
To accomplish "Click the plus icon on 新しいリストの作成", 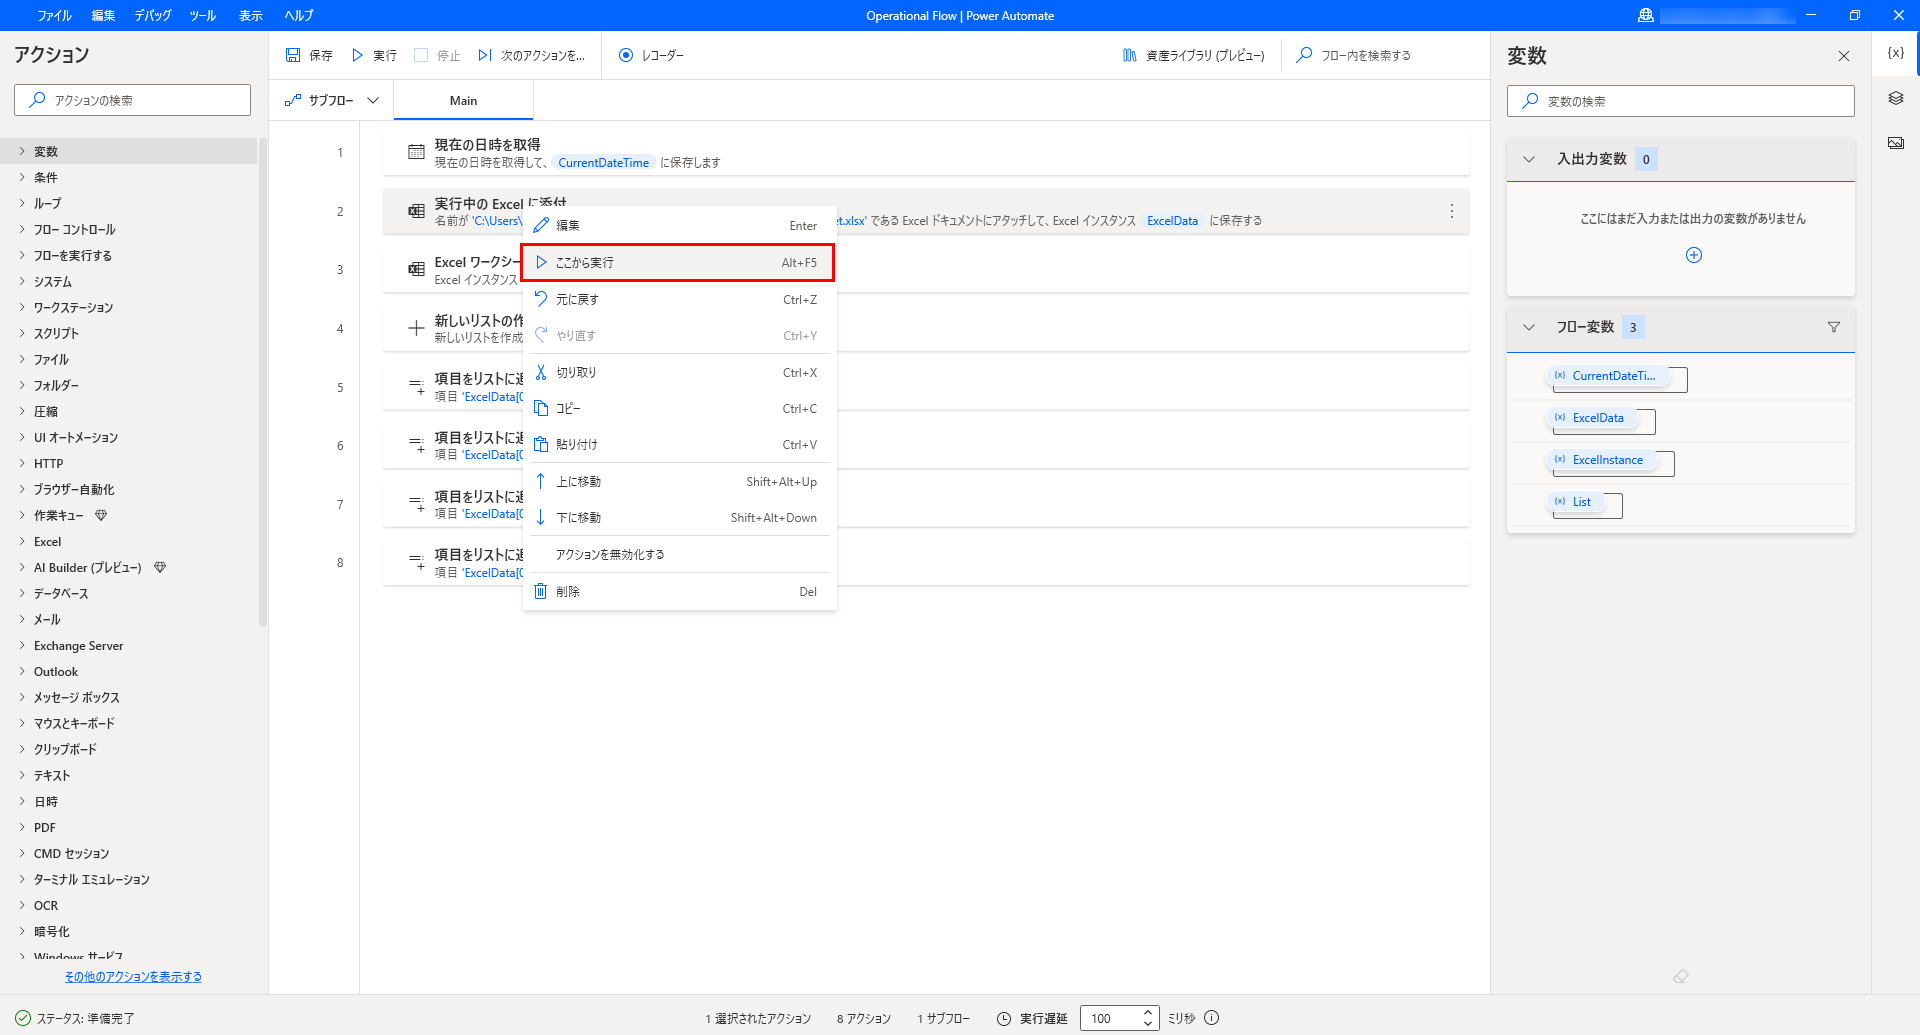I will [x=416, y=328].
